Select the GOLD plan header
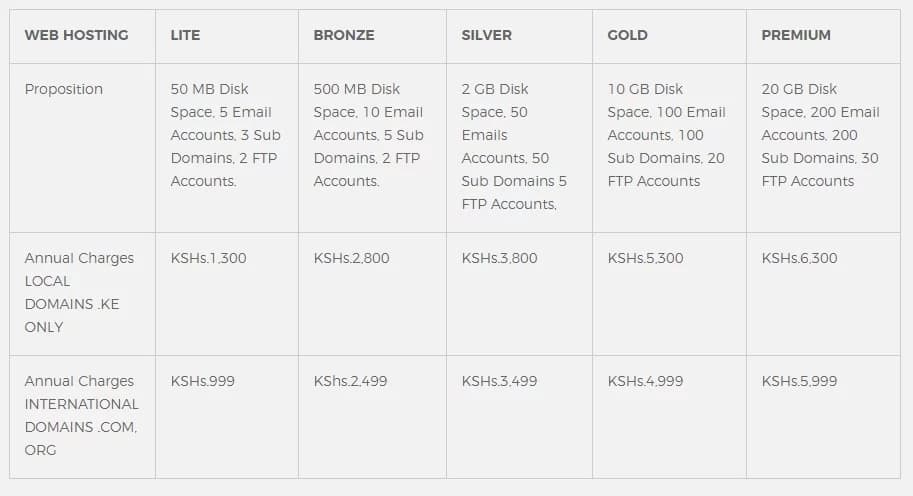This screenshot has width=913, height=496. 627,35
